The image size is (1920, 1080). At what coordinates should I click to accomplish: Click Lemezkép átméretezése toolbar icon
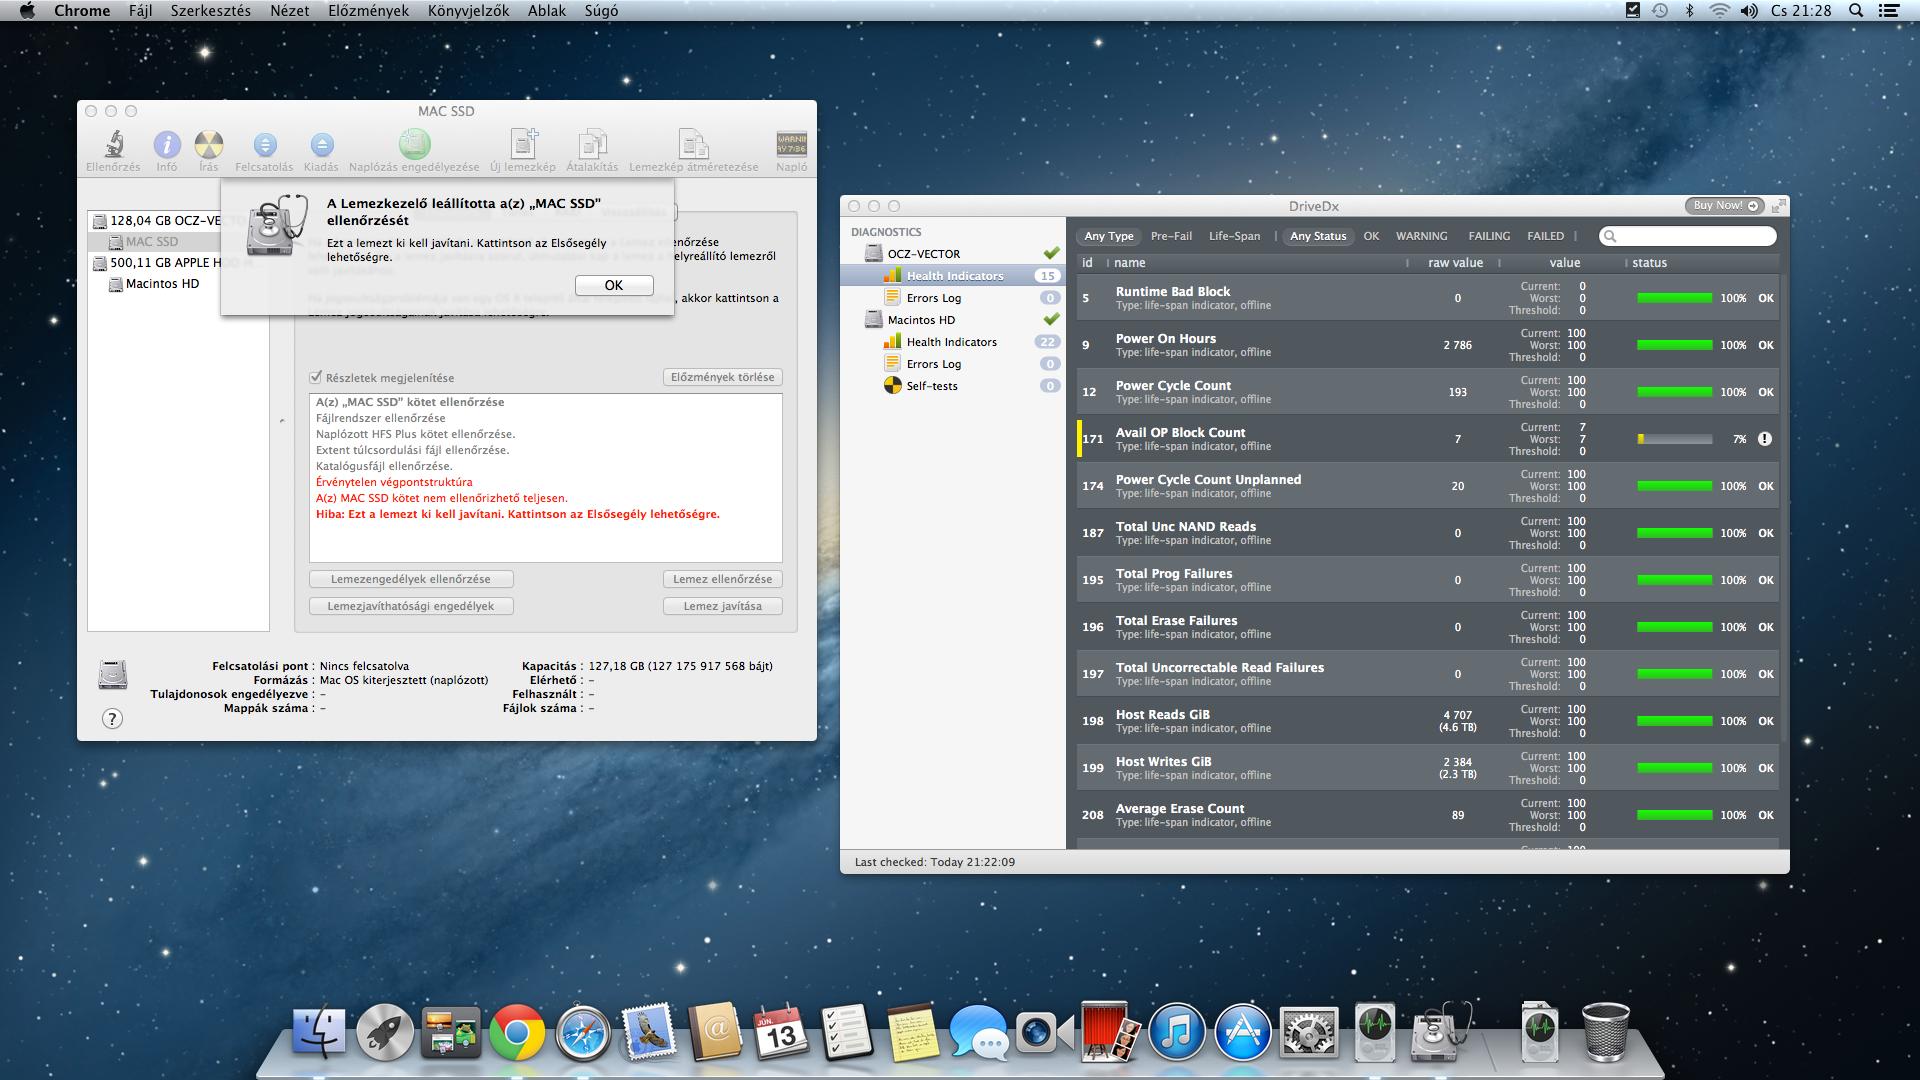(x=693, y=144)
